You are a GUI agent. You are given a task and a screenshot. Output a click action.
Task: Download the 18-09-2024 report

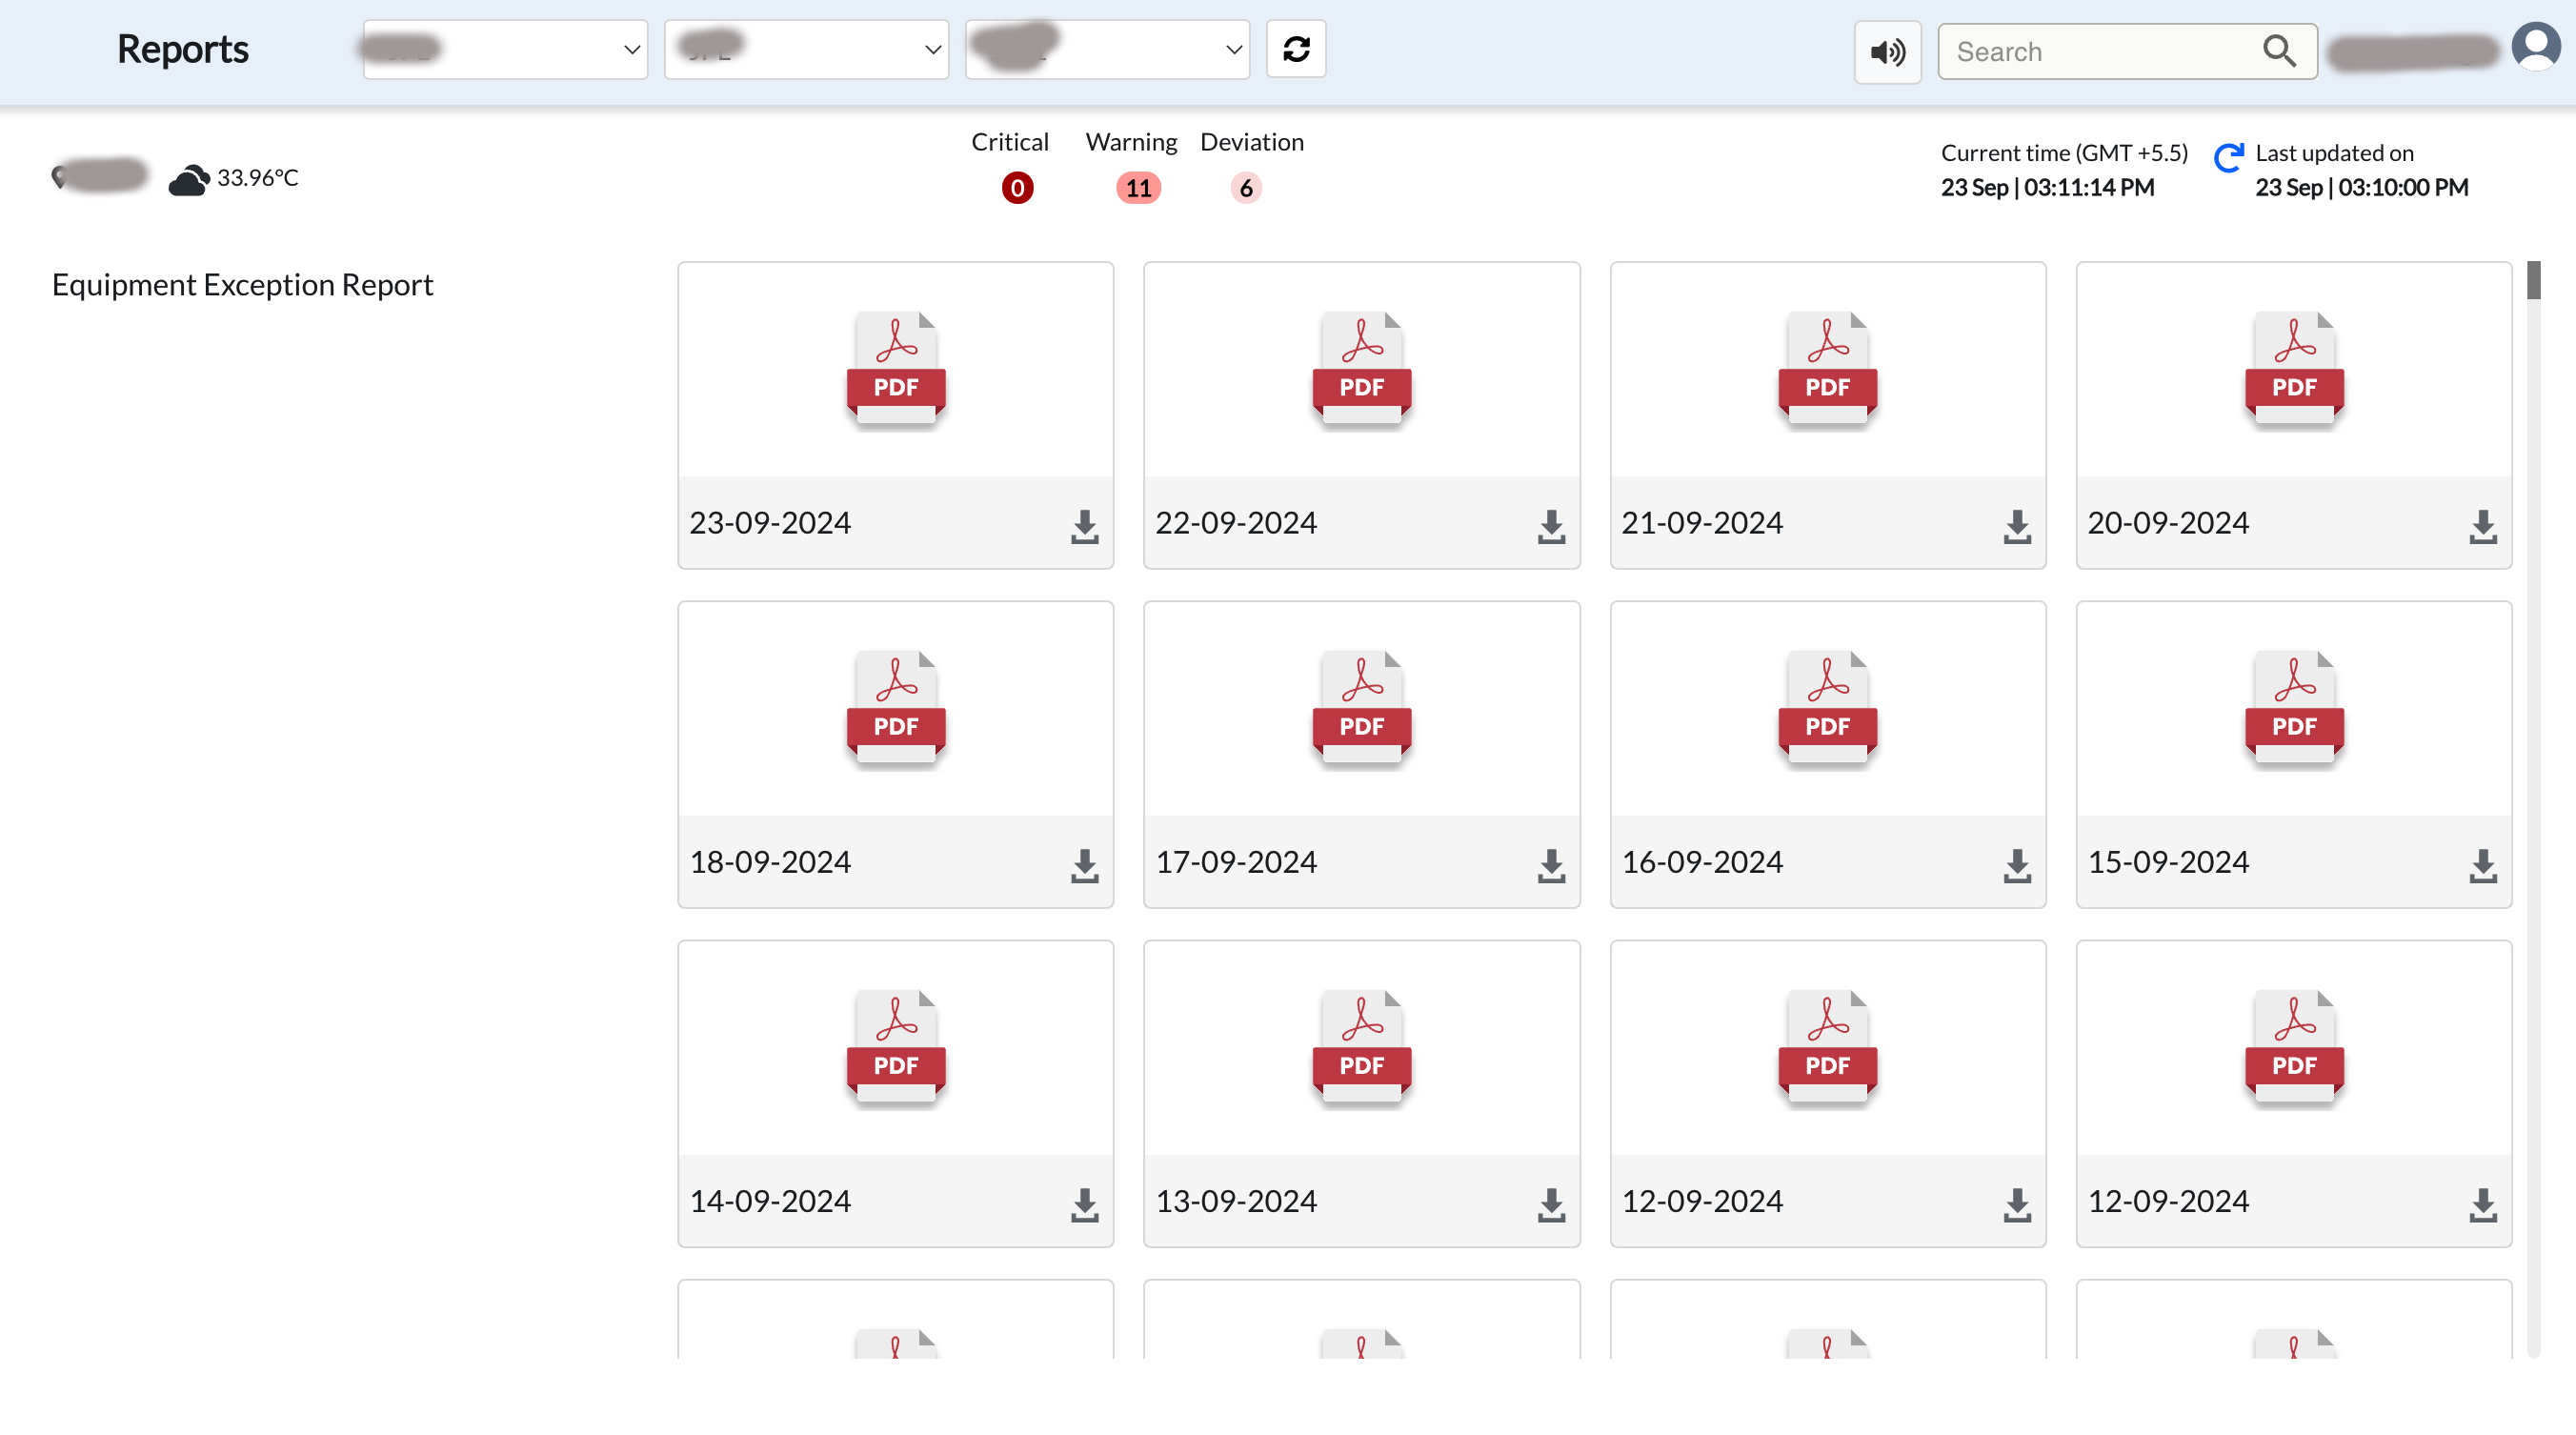1084,865
